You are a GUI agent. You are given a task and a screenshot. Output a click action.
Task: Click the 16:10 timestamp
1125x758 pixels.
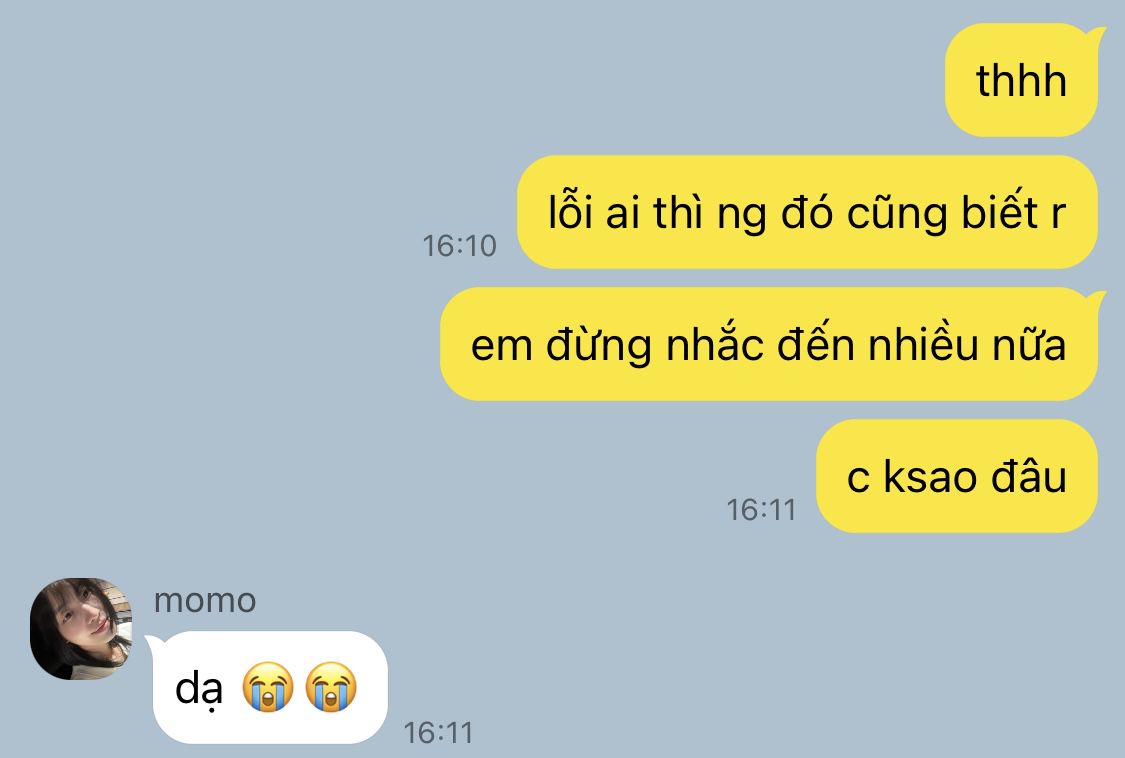[x=459, y=245]
